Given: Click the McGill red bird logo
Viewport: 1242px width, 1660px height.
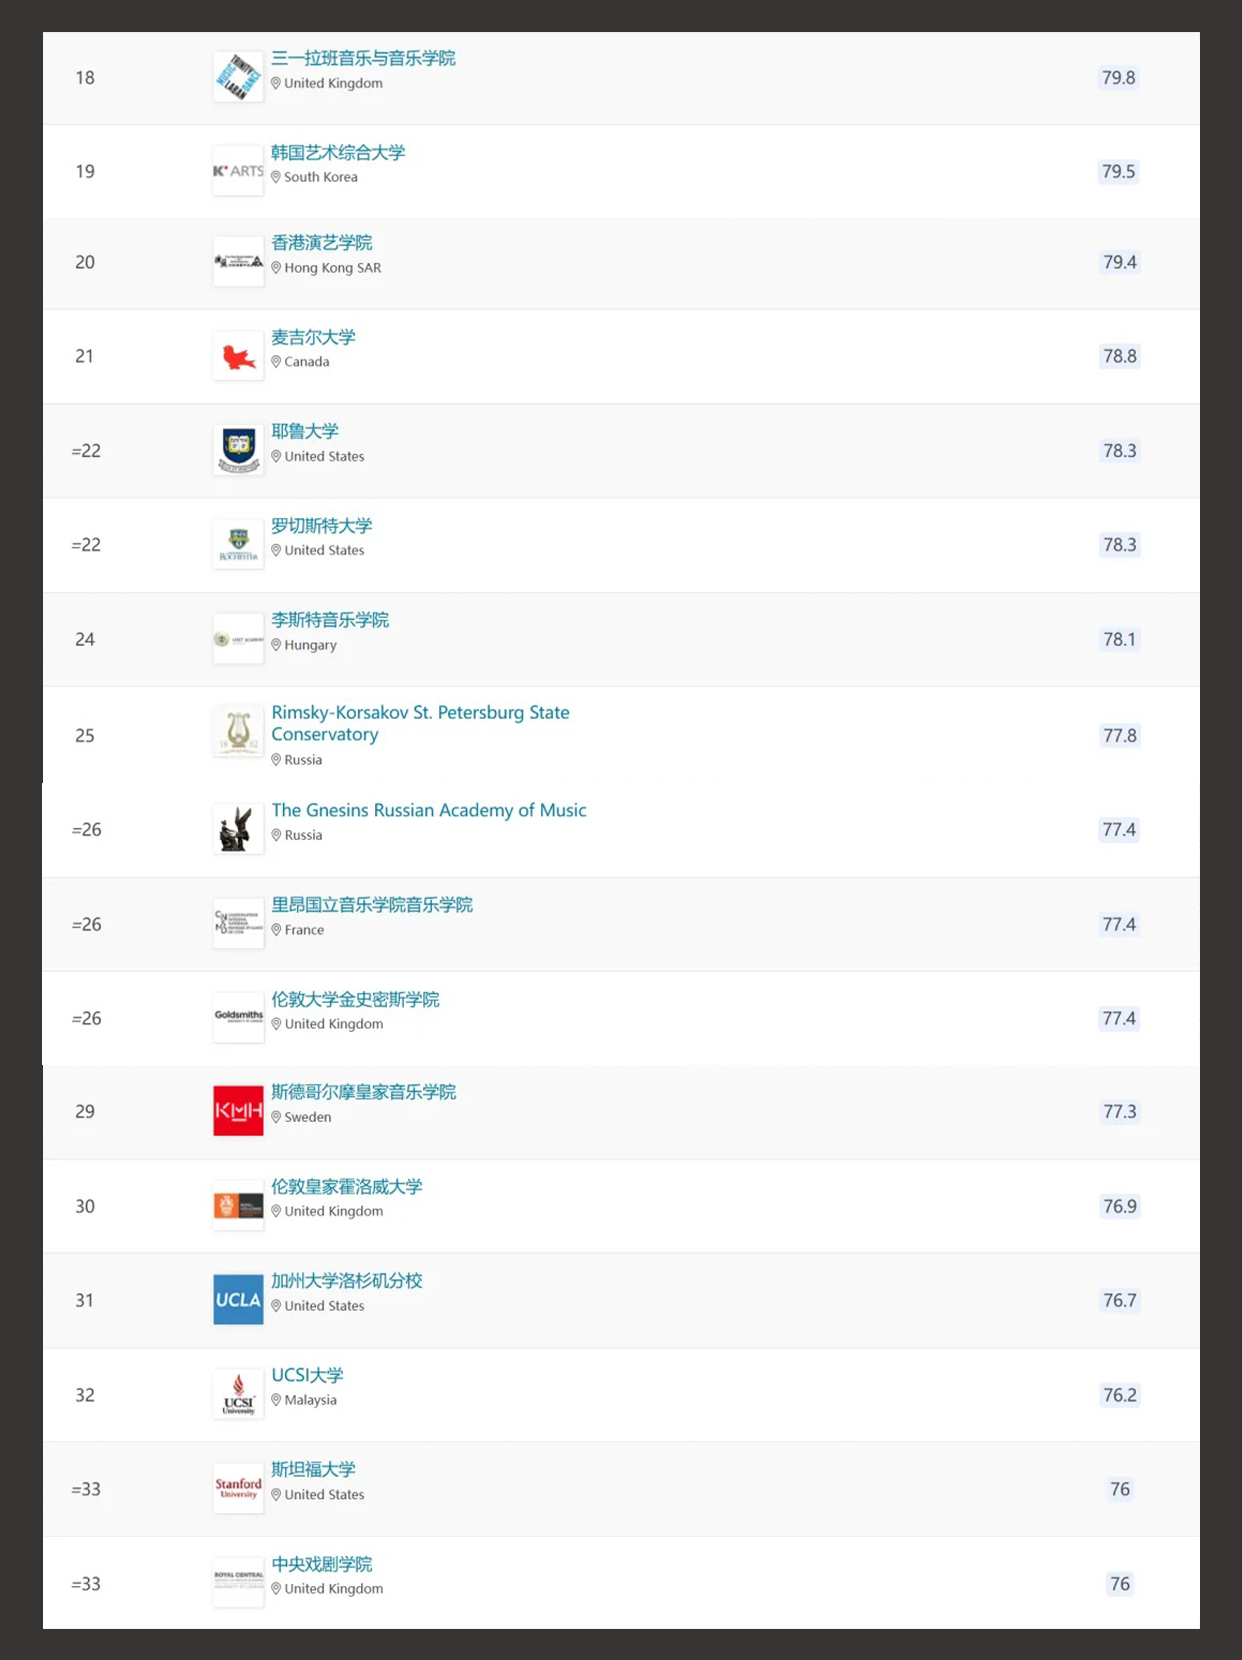Looking at the screenshot, I should tap(238, 356).
